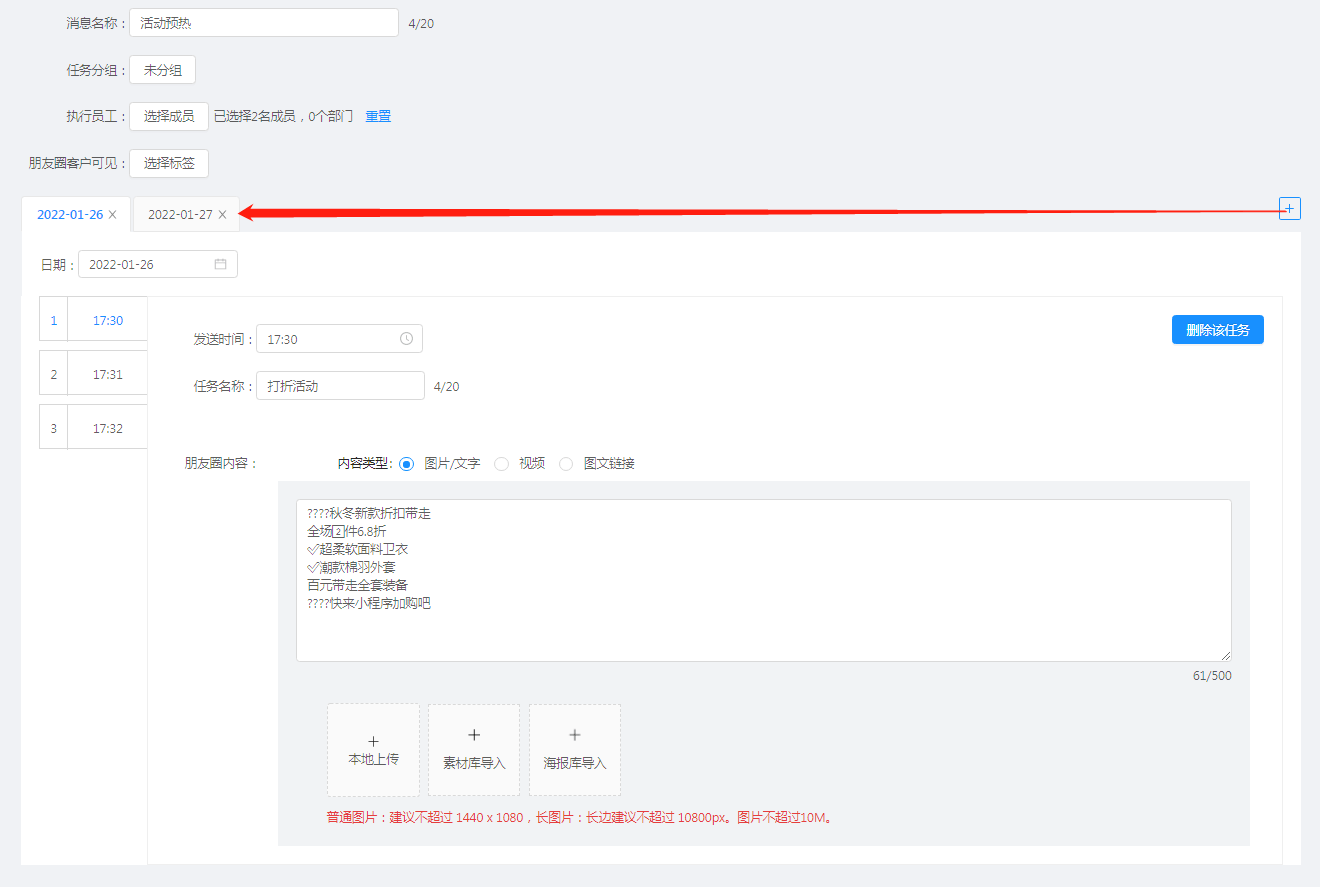Close the 2022-01-27 date tab
This screenshot has height=887, width=1320.
coord(222,215)
